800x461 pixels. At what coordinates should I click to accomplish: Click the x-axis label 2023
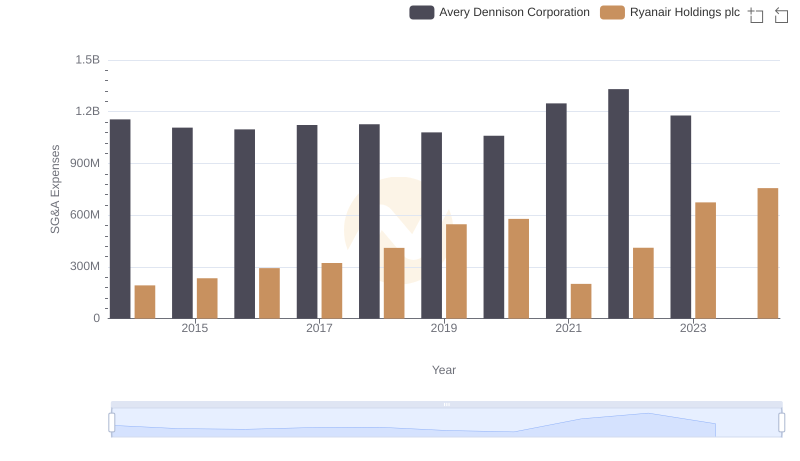coord(693,328)
